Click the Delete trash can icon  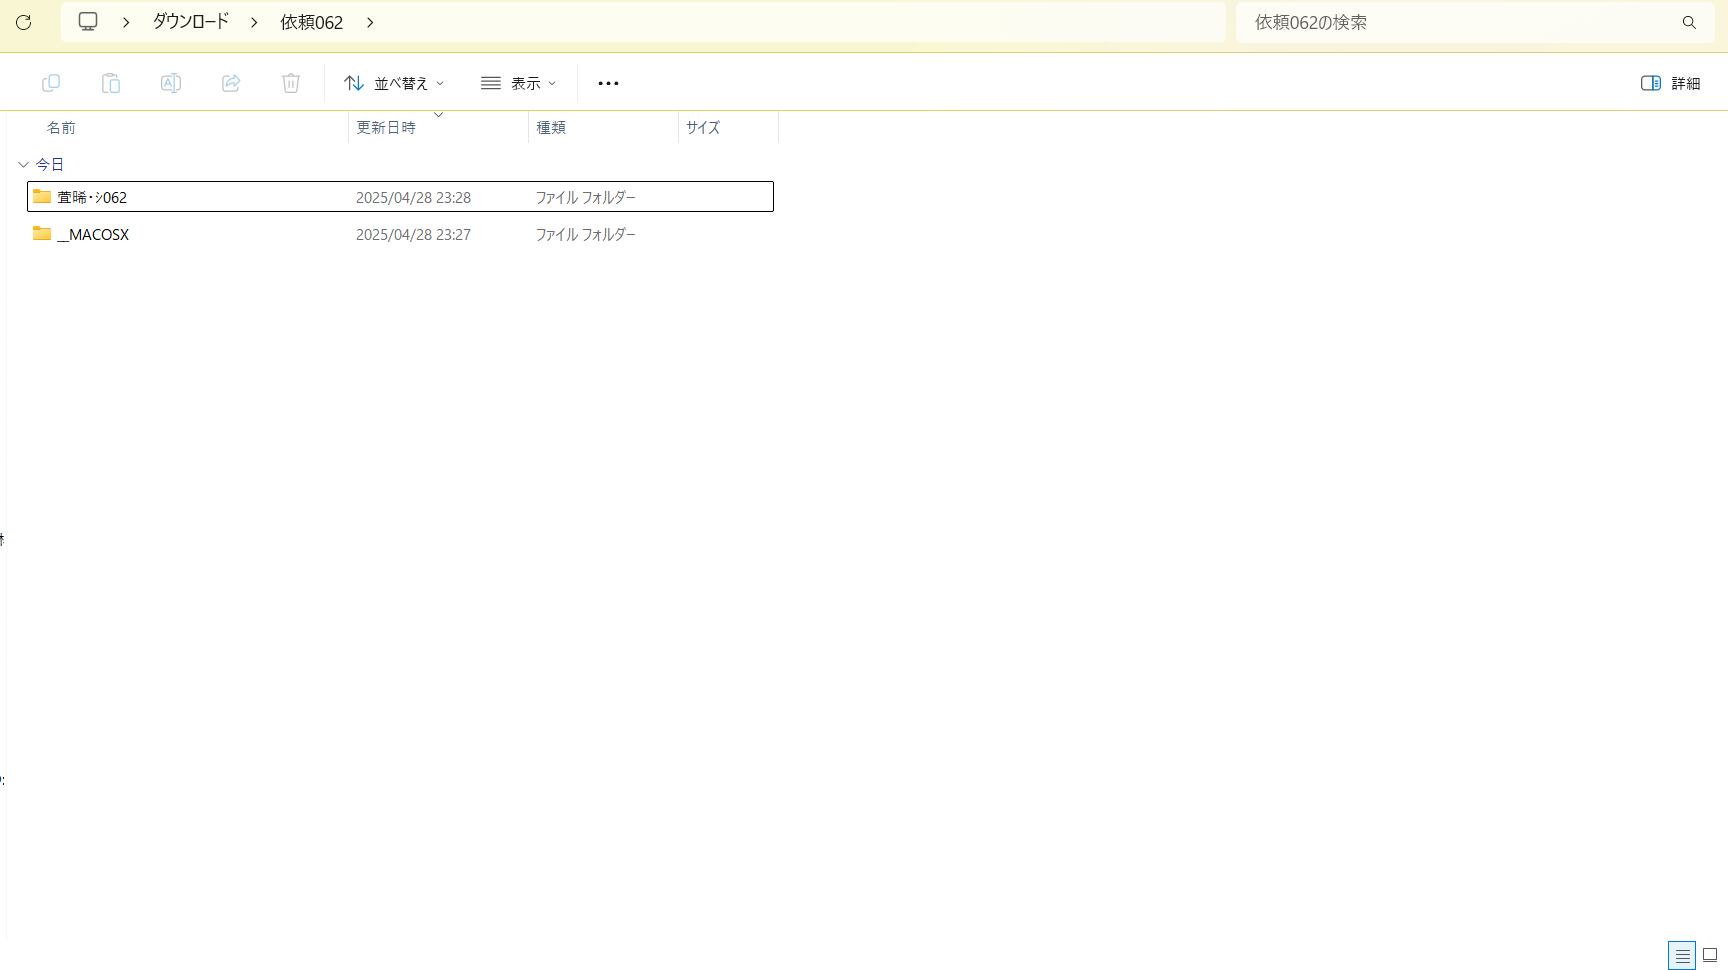(291, 83)
